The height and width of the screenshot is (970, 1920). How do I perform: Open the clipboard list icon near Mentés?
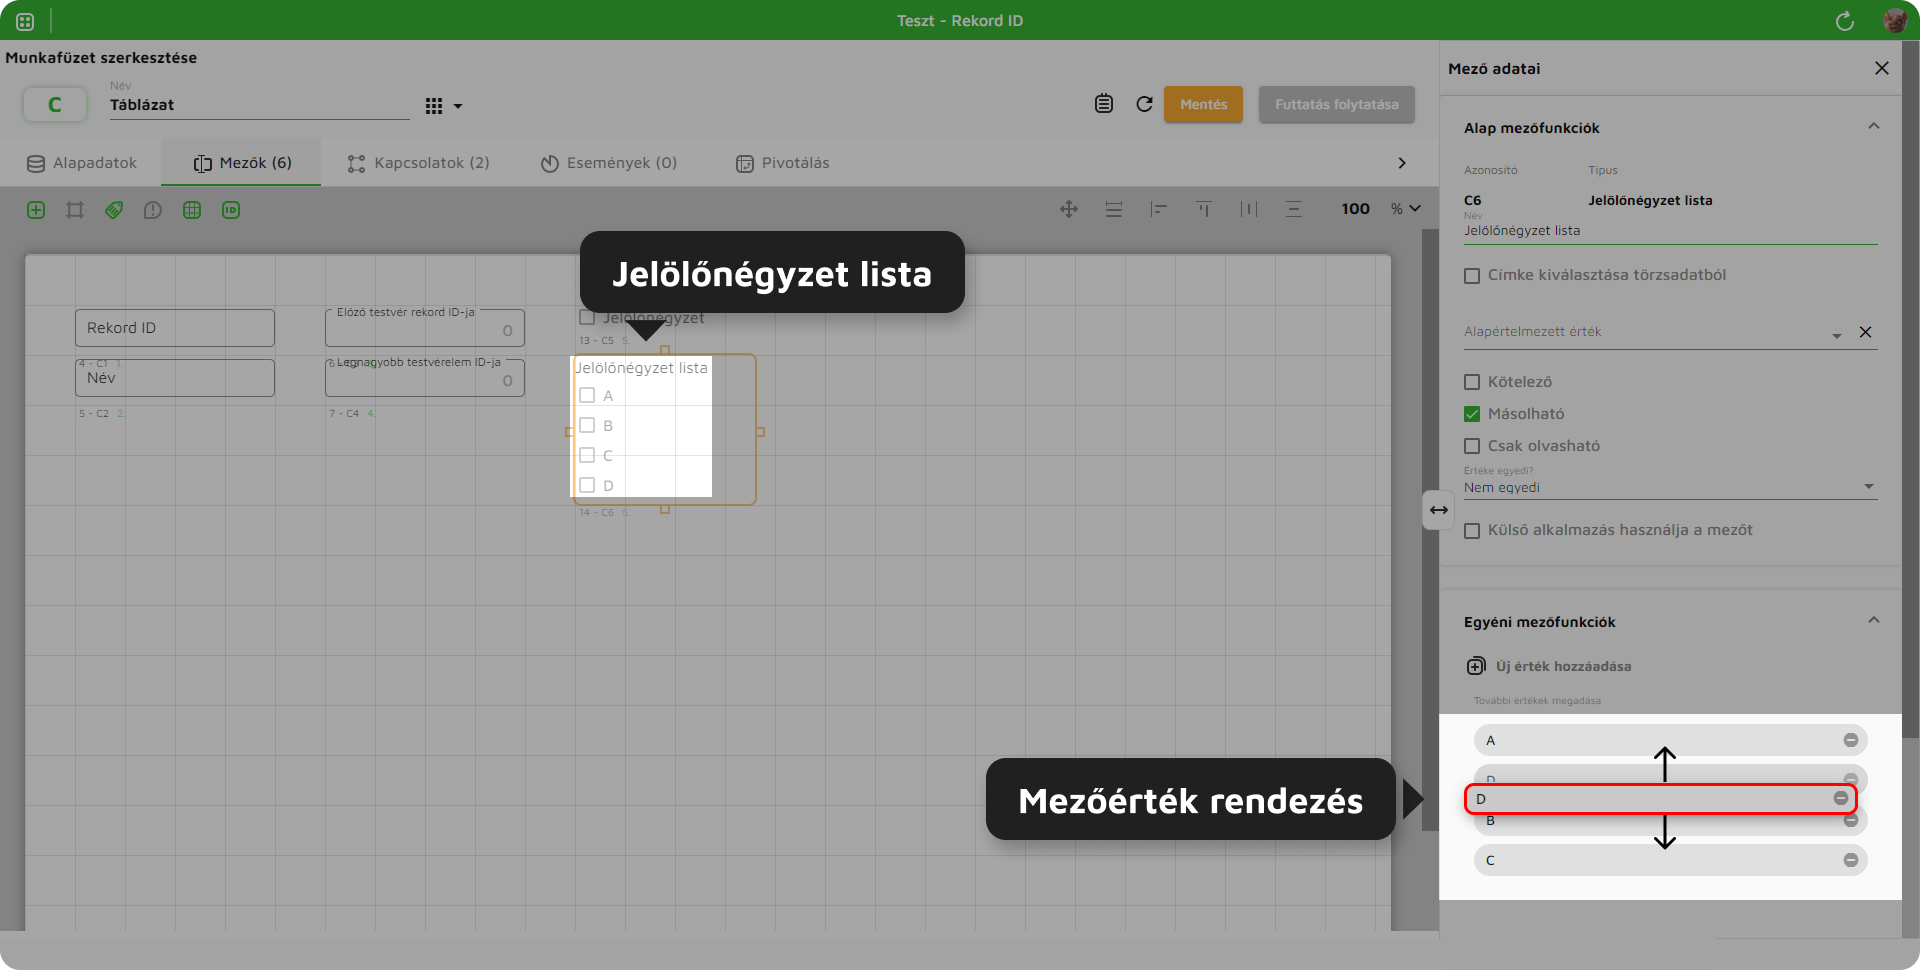[x=1104, y=104]
